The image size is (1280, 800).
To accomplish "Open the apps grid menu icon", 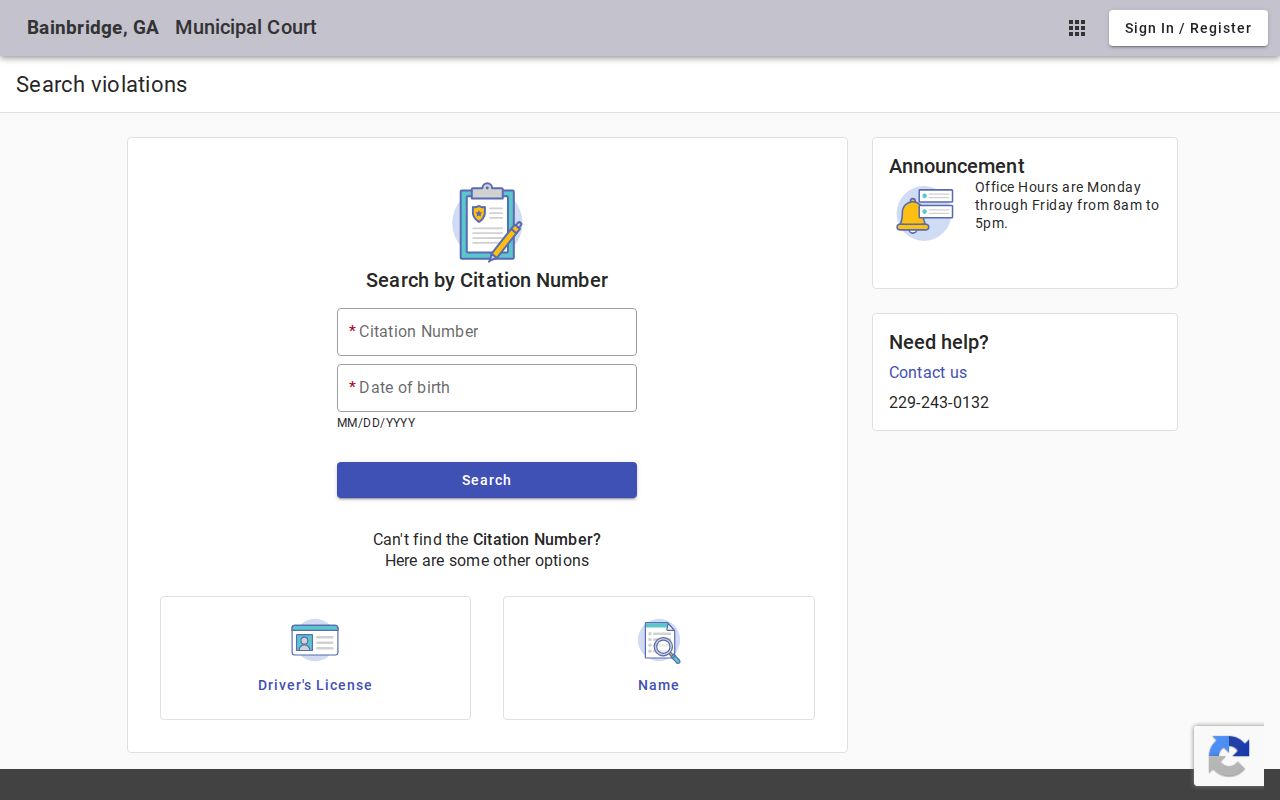I will [1077, 28].
